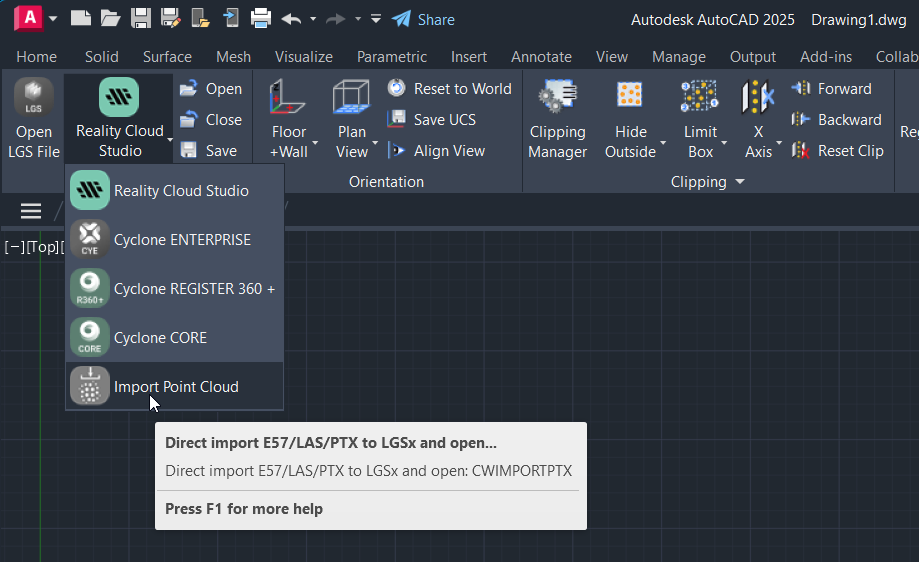Switch to the Annotate ribbon tab
This screenshot has width=919, height=562.
click(x=541, y=57)
